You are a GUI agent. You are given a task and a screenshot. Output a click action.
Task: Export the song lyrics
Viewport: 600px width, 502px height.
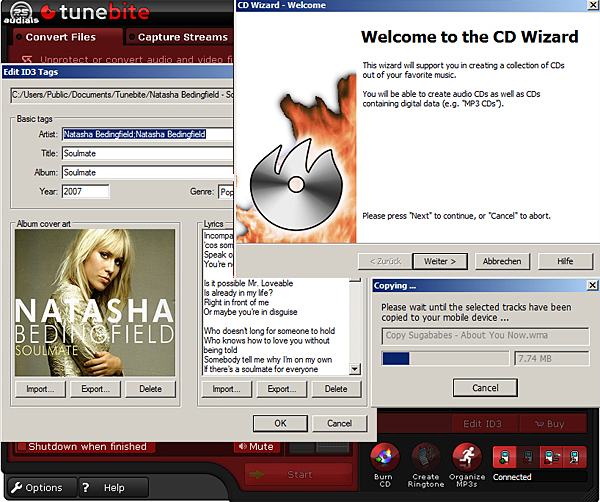(282, 389)
